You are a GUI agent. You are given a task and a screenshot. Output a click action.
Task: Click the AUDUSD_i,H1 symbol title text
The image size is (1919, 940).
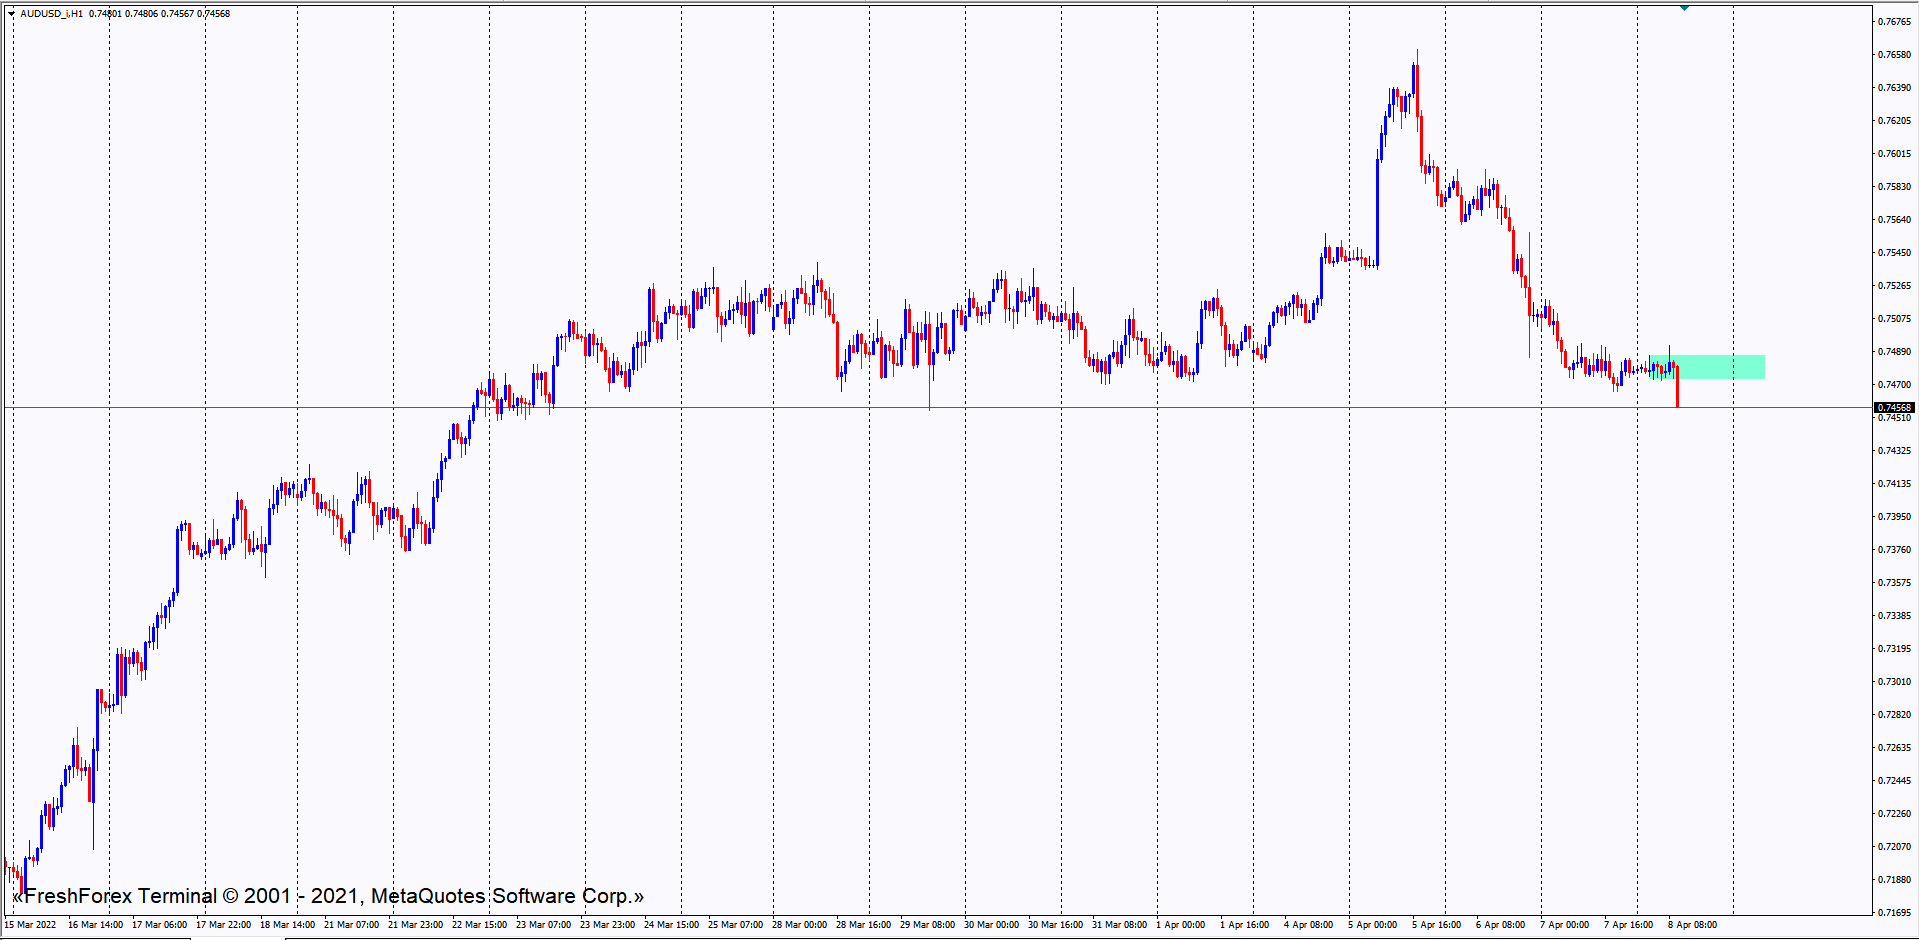tap(52, 14)
